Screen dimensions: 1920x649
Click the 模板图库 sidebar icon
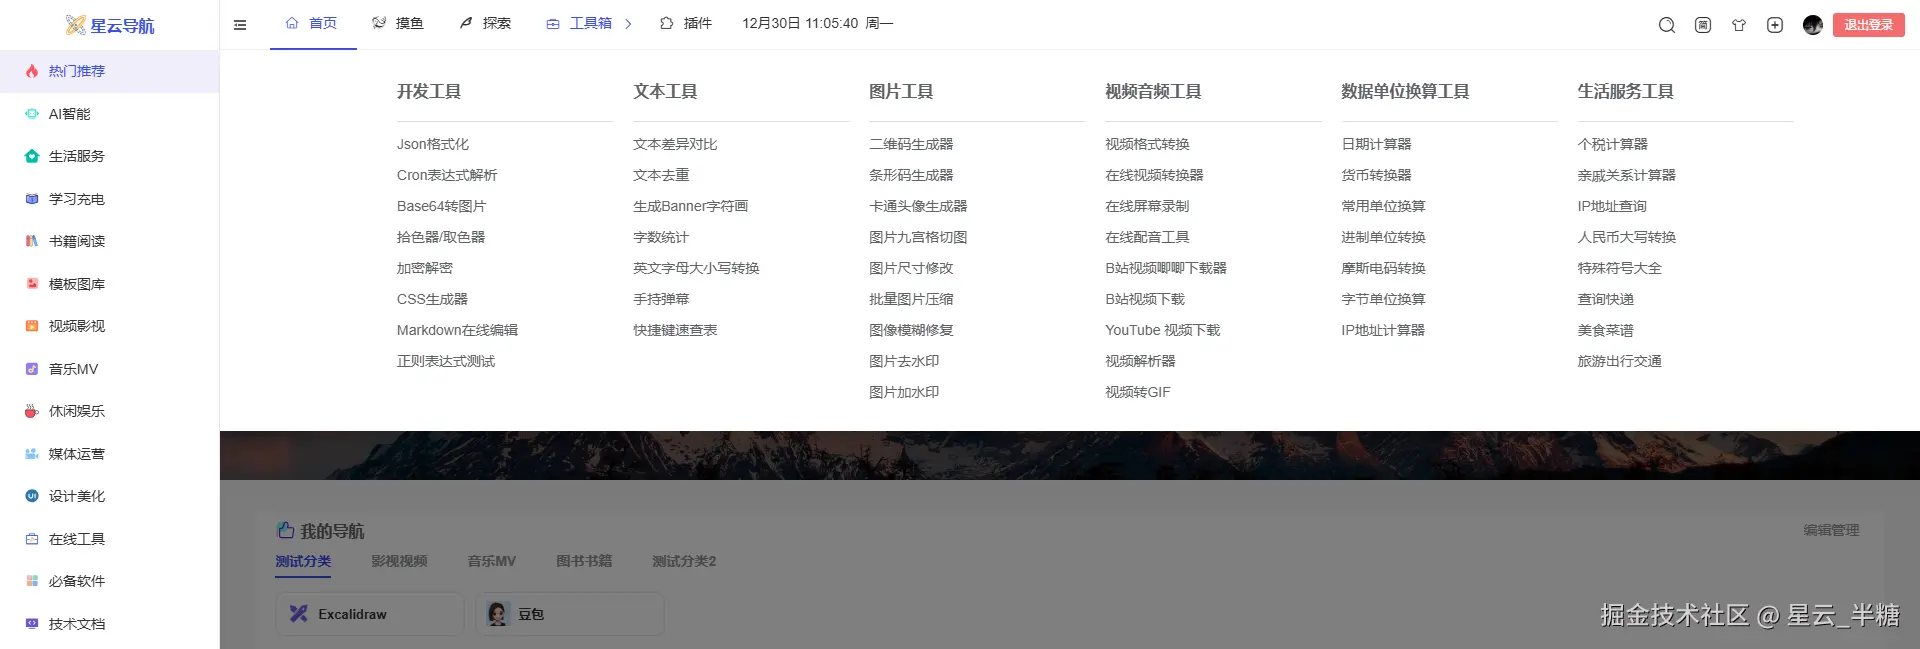tap(32, 284)
